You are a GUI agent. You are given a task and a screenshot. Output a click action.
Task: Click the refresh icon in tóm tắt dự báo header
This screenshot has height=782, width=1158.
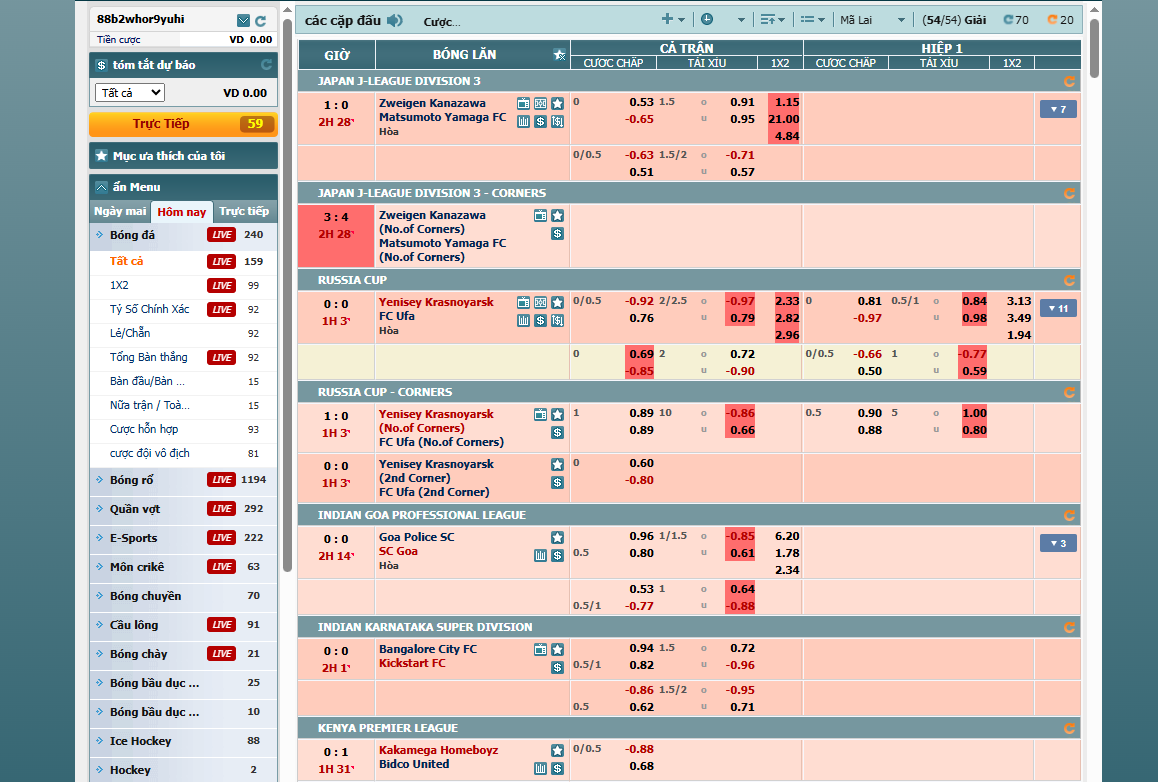[266, 65]
